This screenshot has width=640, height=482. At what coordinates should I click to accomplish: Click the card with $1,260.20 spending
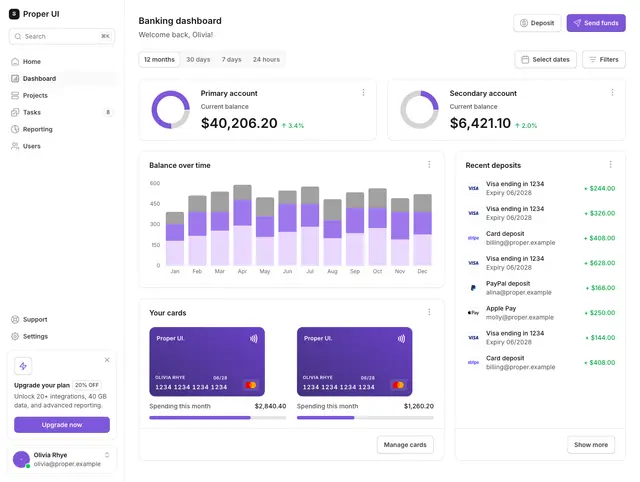click(355, 362)
